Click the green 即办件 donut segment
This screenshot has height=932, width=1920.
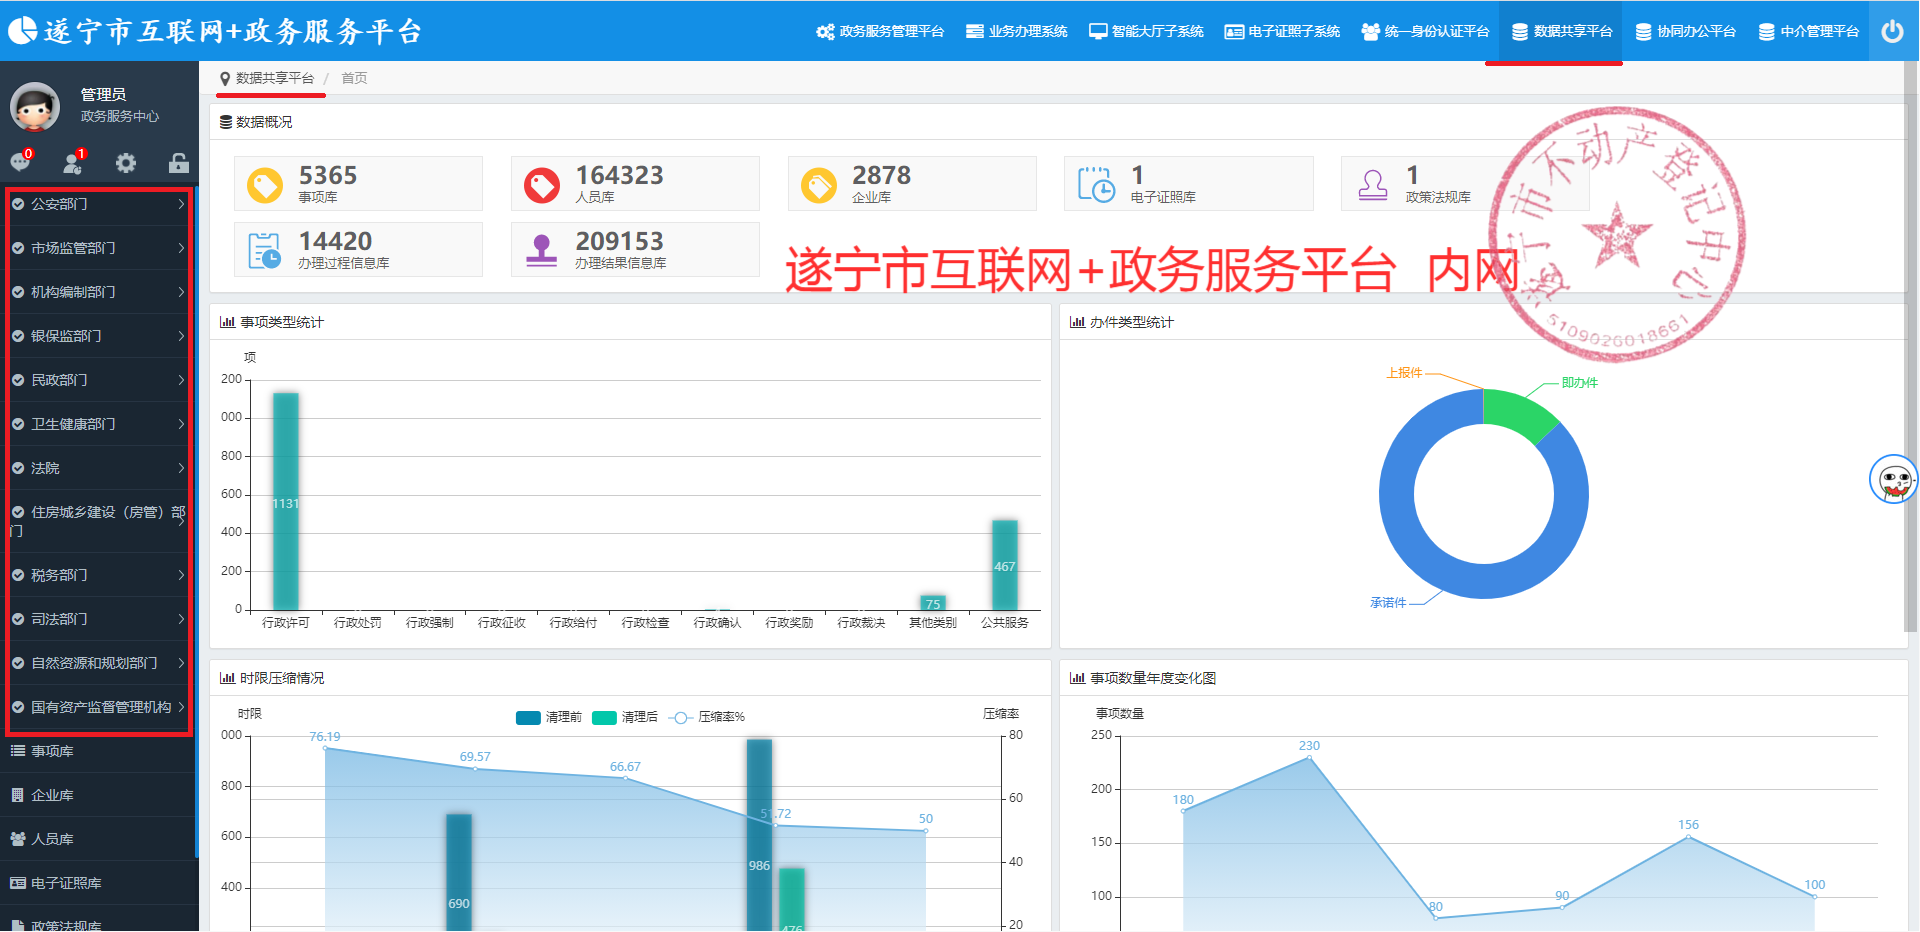pos(1518,411)
